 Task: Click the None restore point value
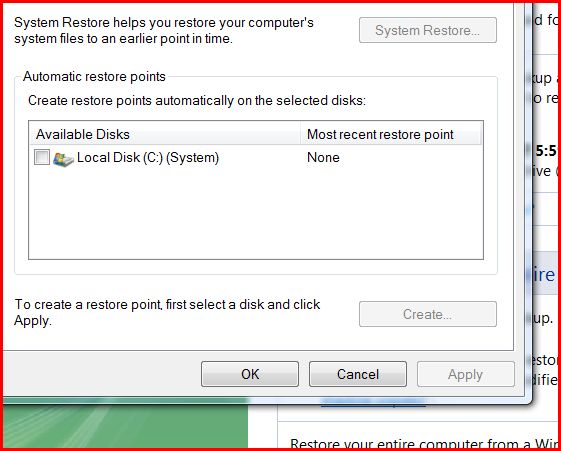point(323,158)
